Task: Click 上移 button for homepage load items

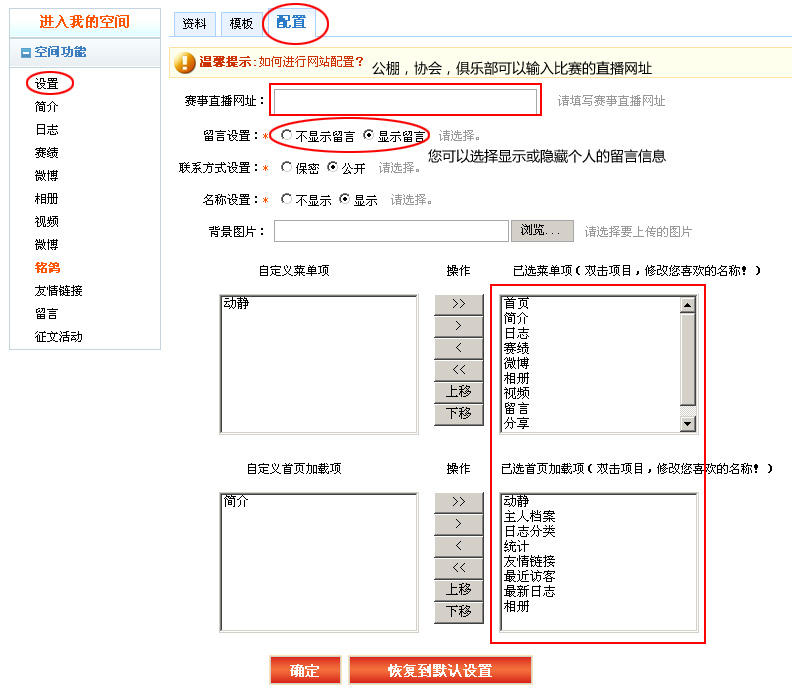Action: 458,589
